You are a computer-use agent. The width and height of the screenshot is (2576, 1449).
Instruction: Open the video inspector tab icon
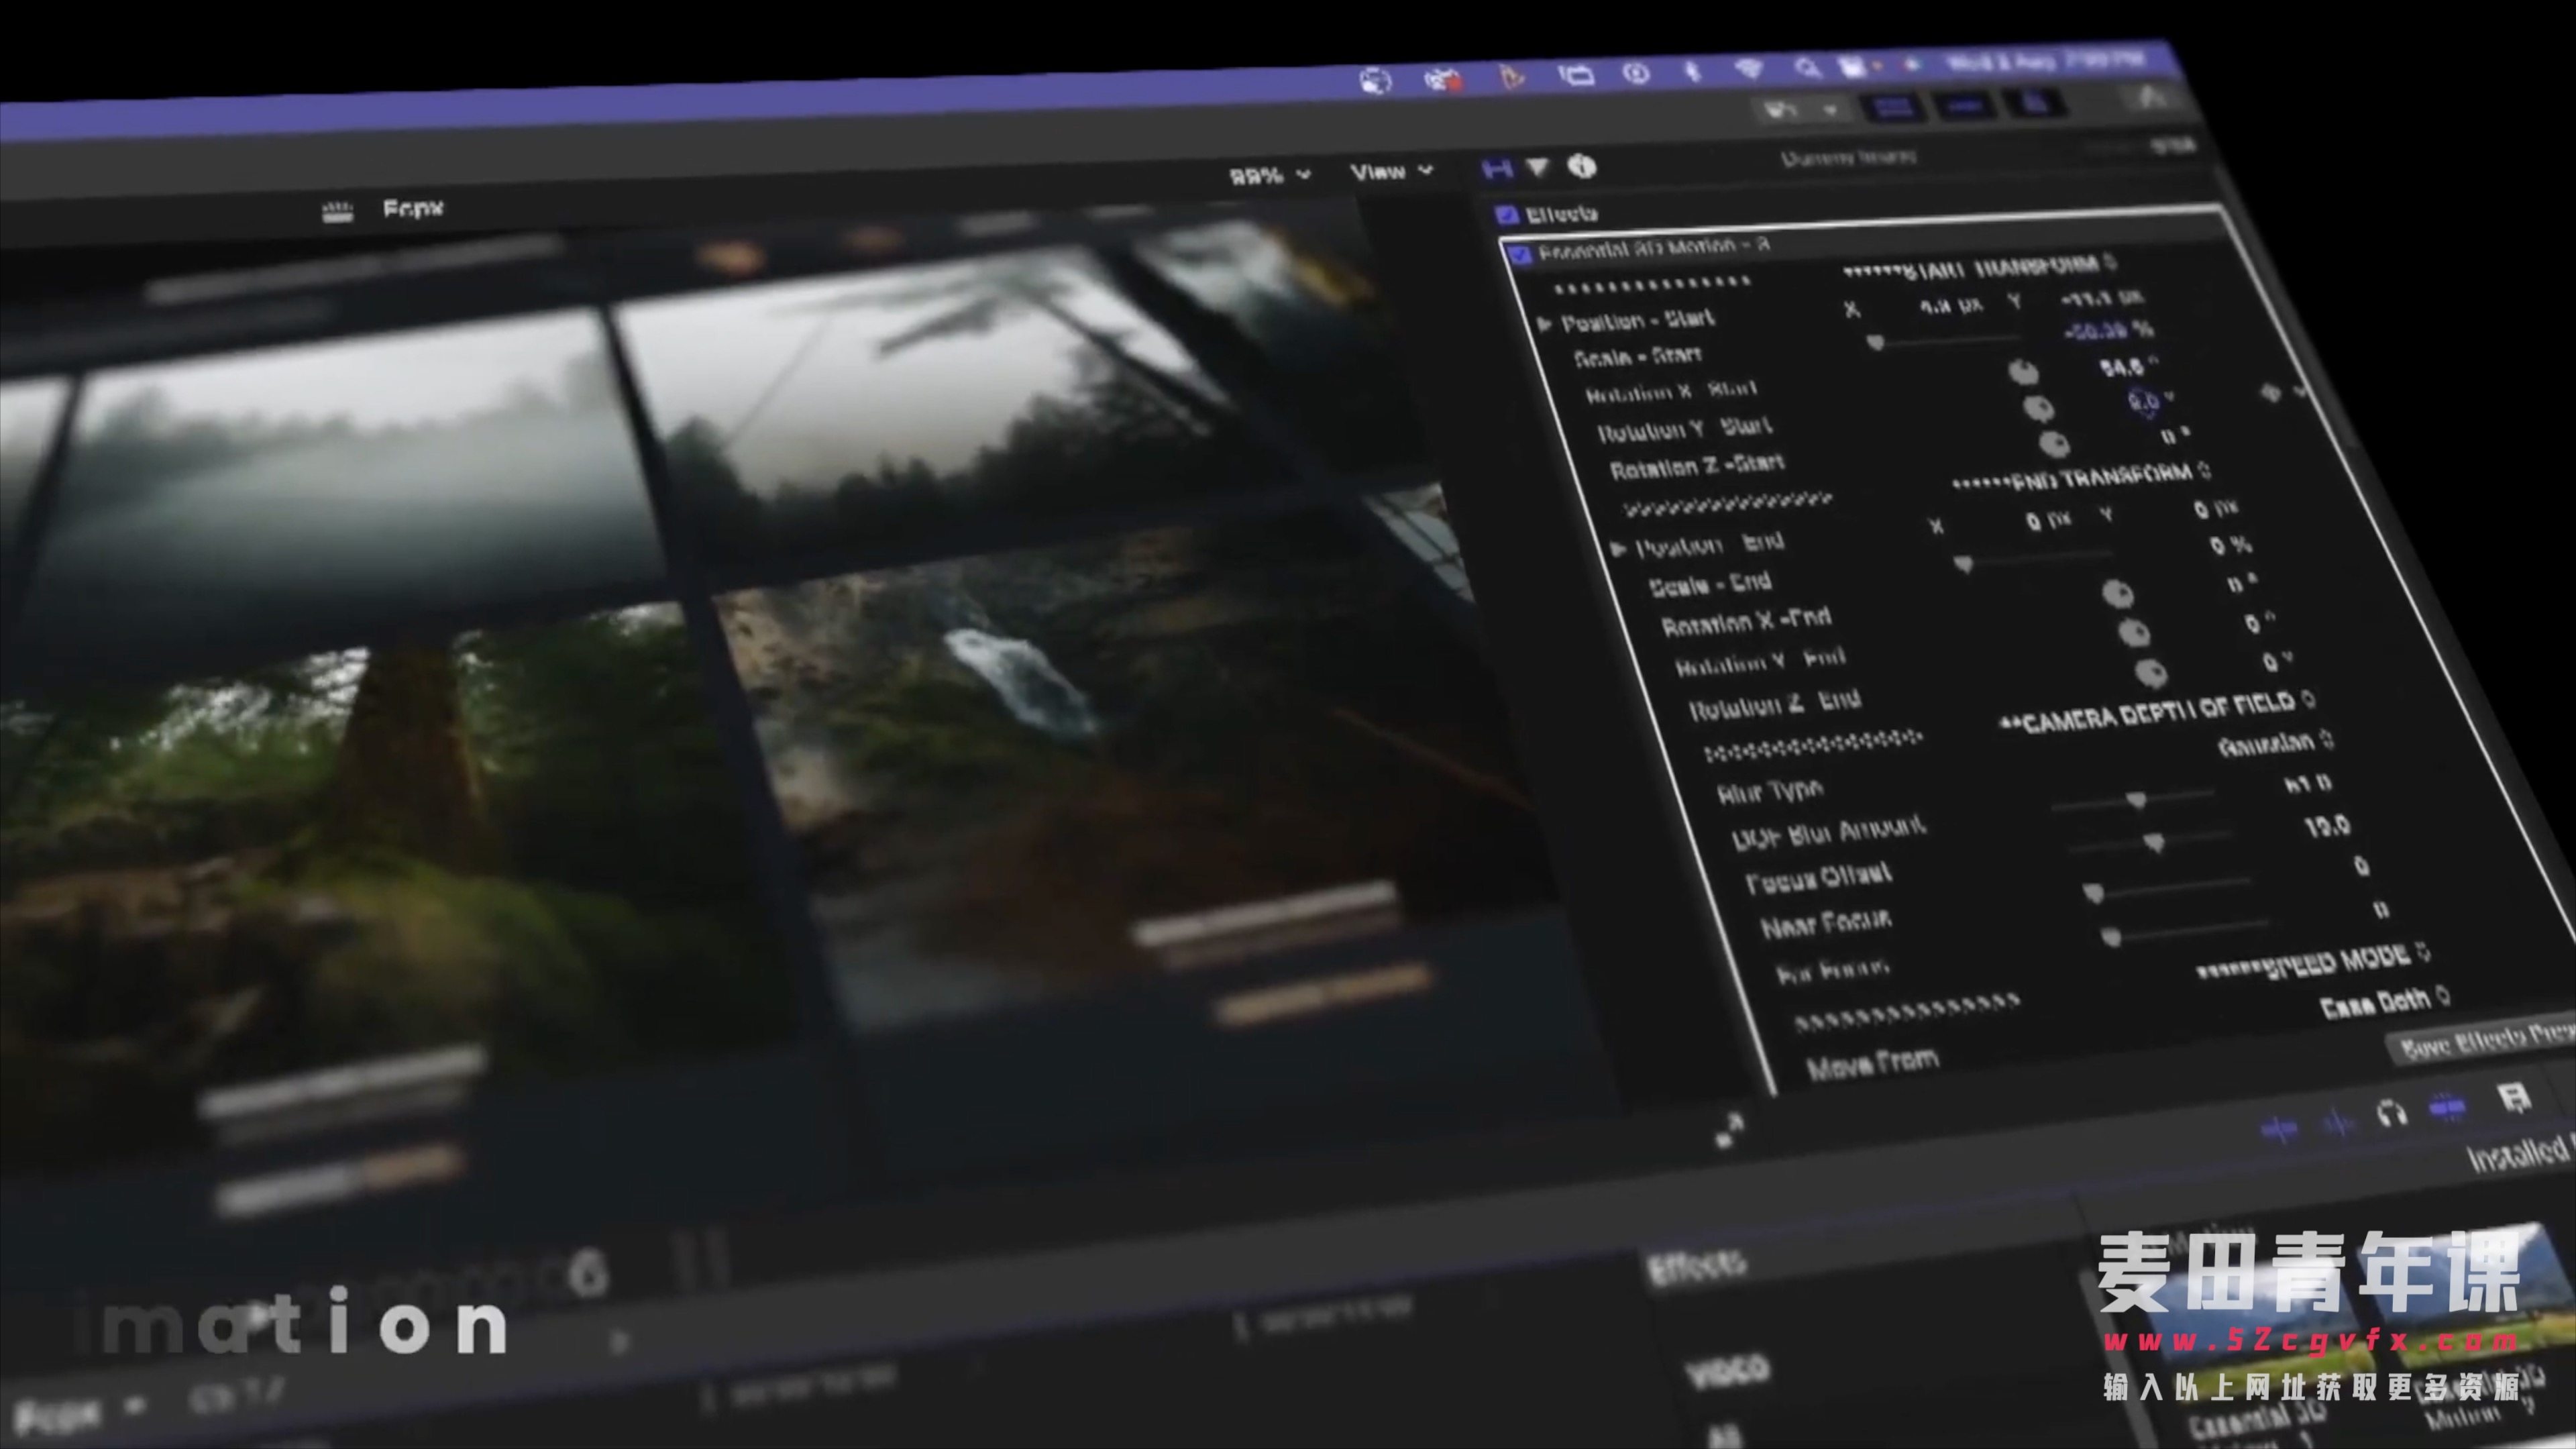click(1497, 170)
